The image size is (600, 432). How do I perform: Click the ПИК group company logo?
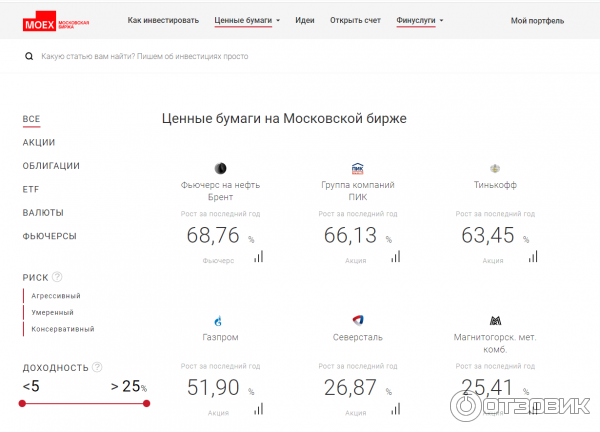pos(357,168)
